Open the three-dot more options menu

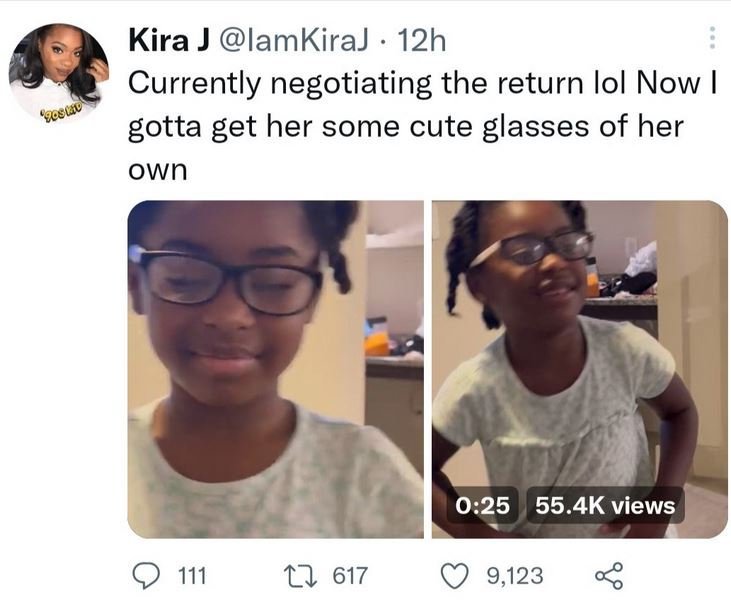click(x=712, y=38)
